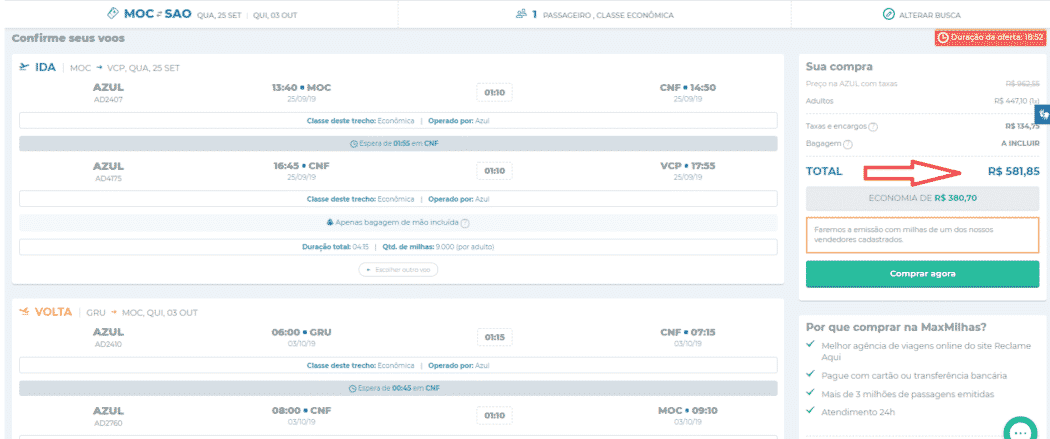Open info icon next to Bagagem
Image resolution: width=1050 pixels, height=439 pixels.
[x=848, y=144]
